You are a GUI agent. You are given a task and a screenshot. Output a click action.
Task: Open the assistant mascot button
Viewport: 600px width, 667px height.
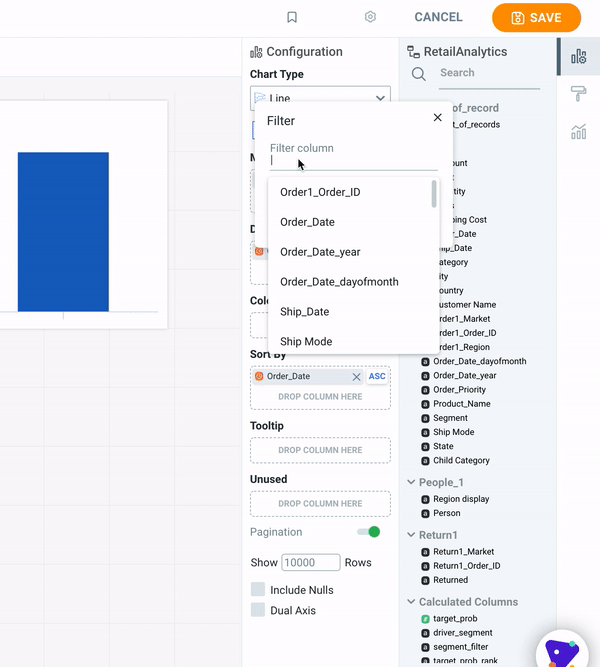(x=563, y=650)
